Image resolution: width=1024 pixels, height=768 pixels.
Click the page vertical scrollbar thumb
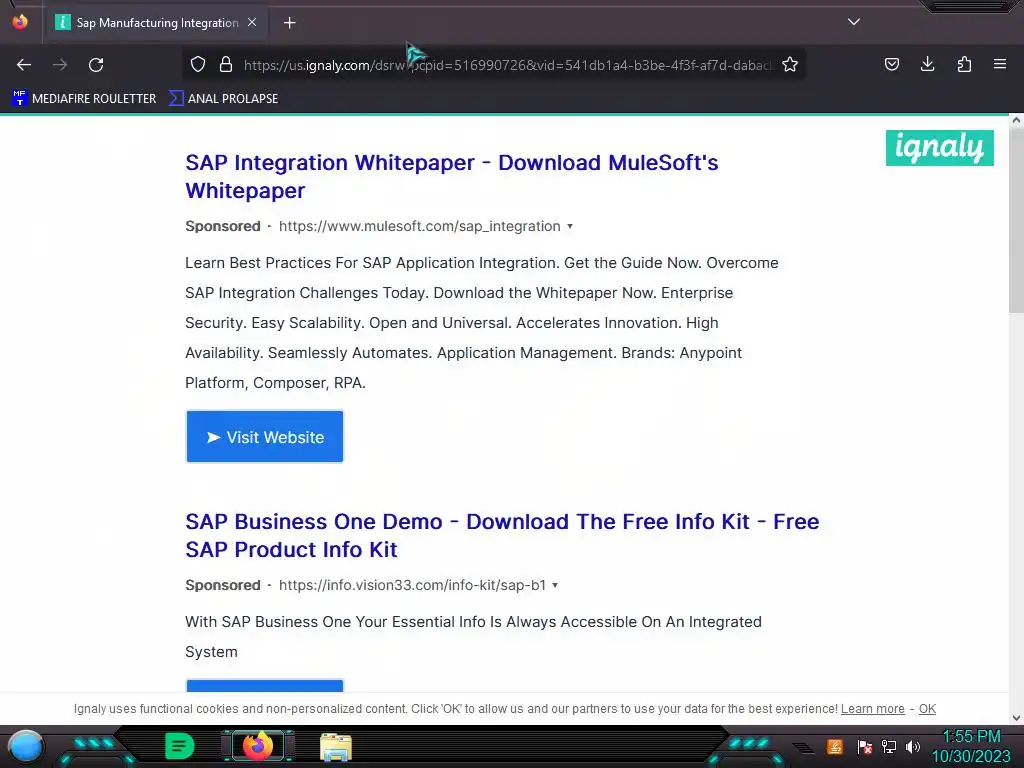(1016, 219)
